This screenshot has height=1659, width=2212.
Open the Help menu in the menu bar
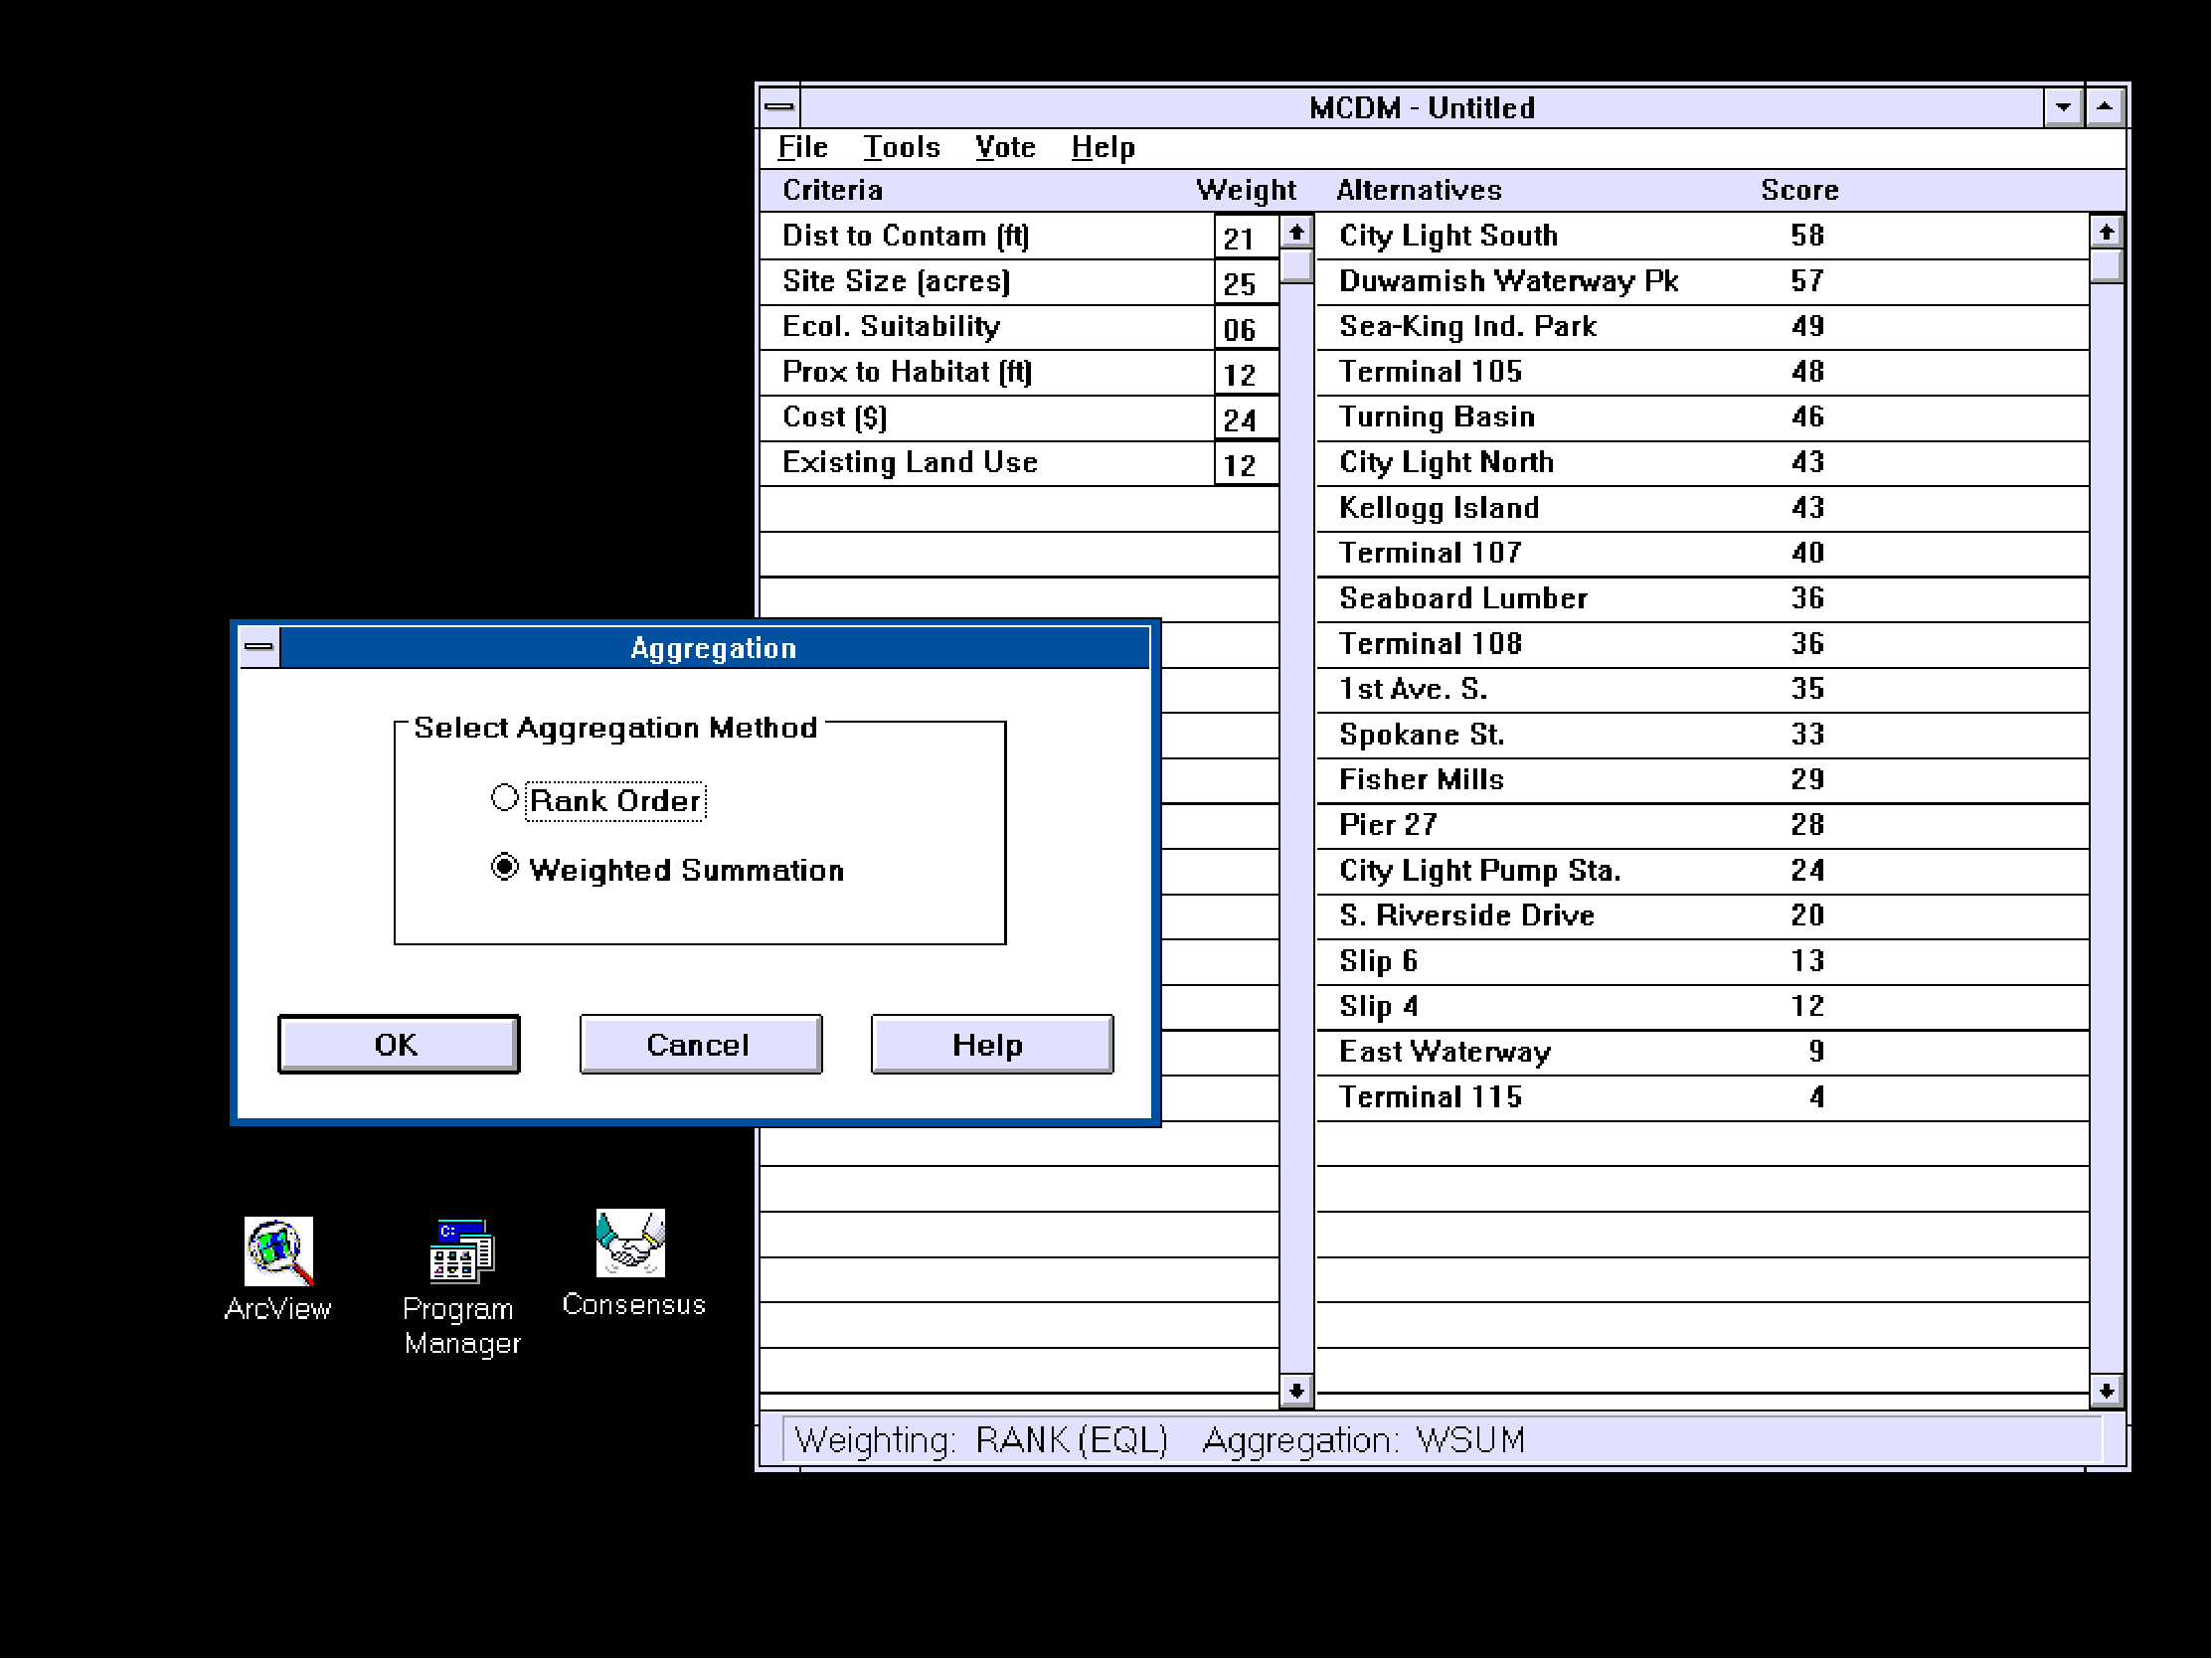pos(1102,147)
